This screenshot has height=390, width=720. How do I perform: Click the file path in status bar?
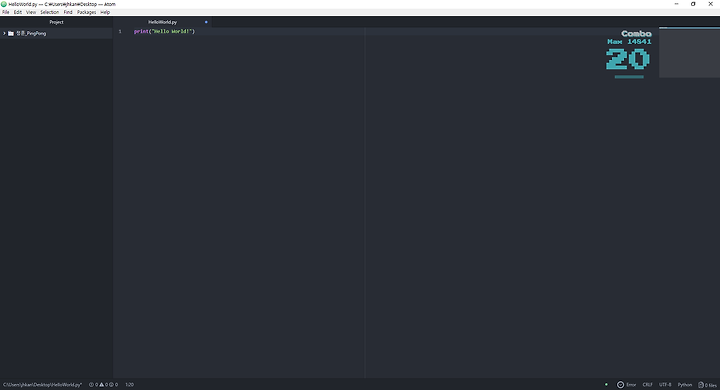pos(42,384)
